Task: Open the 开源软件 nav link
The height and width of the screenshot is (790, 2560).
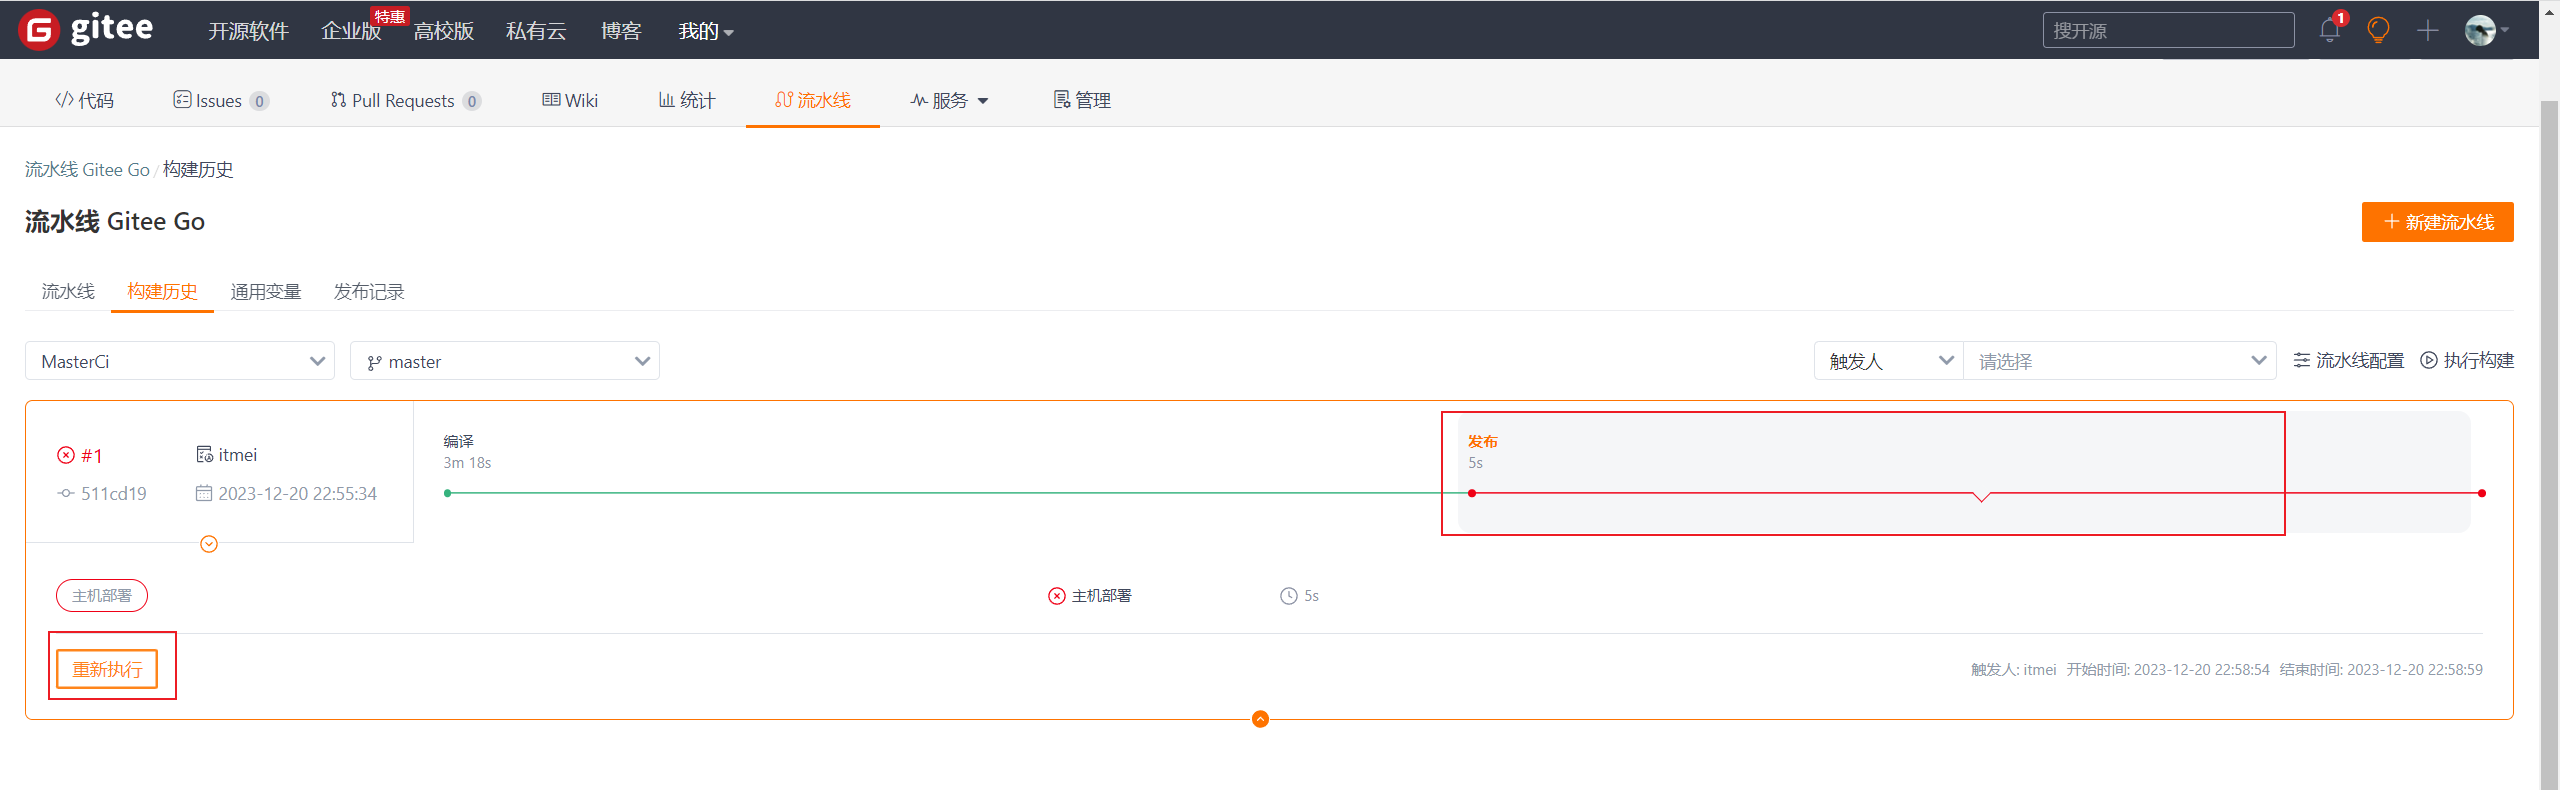Action: (x=248, y=31)
